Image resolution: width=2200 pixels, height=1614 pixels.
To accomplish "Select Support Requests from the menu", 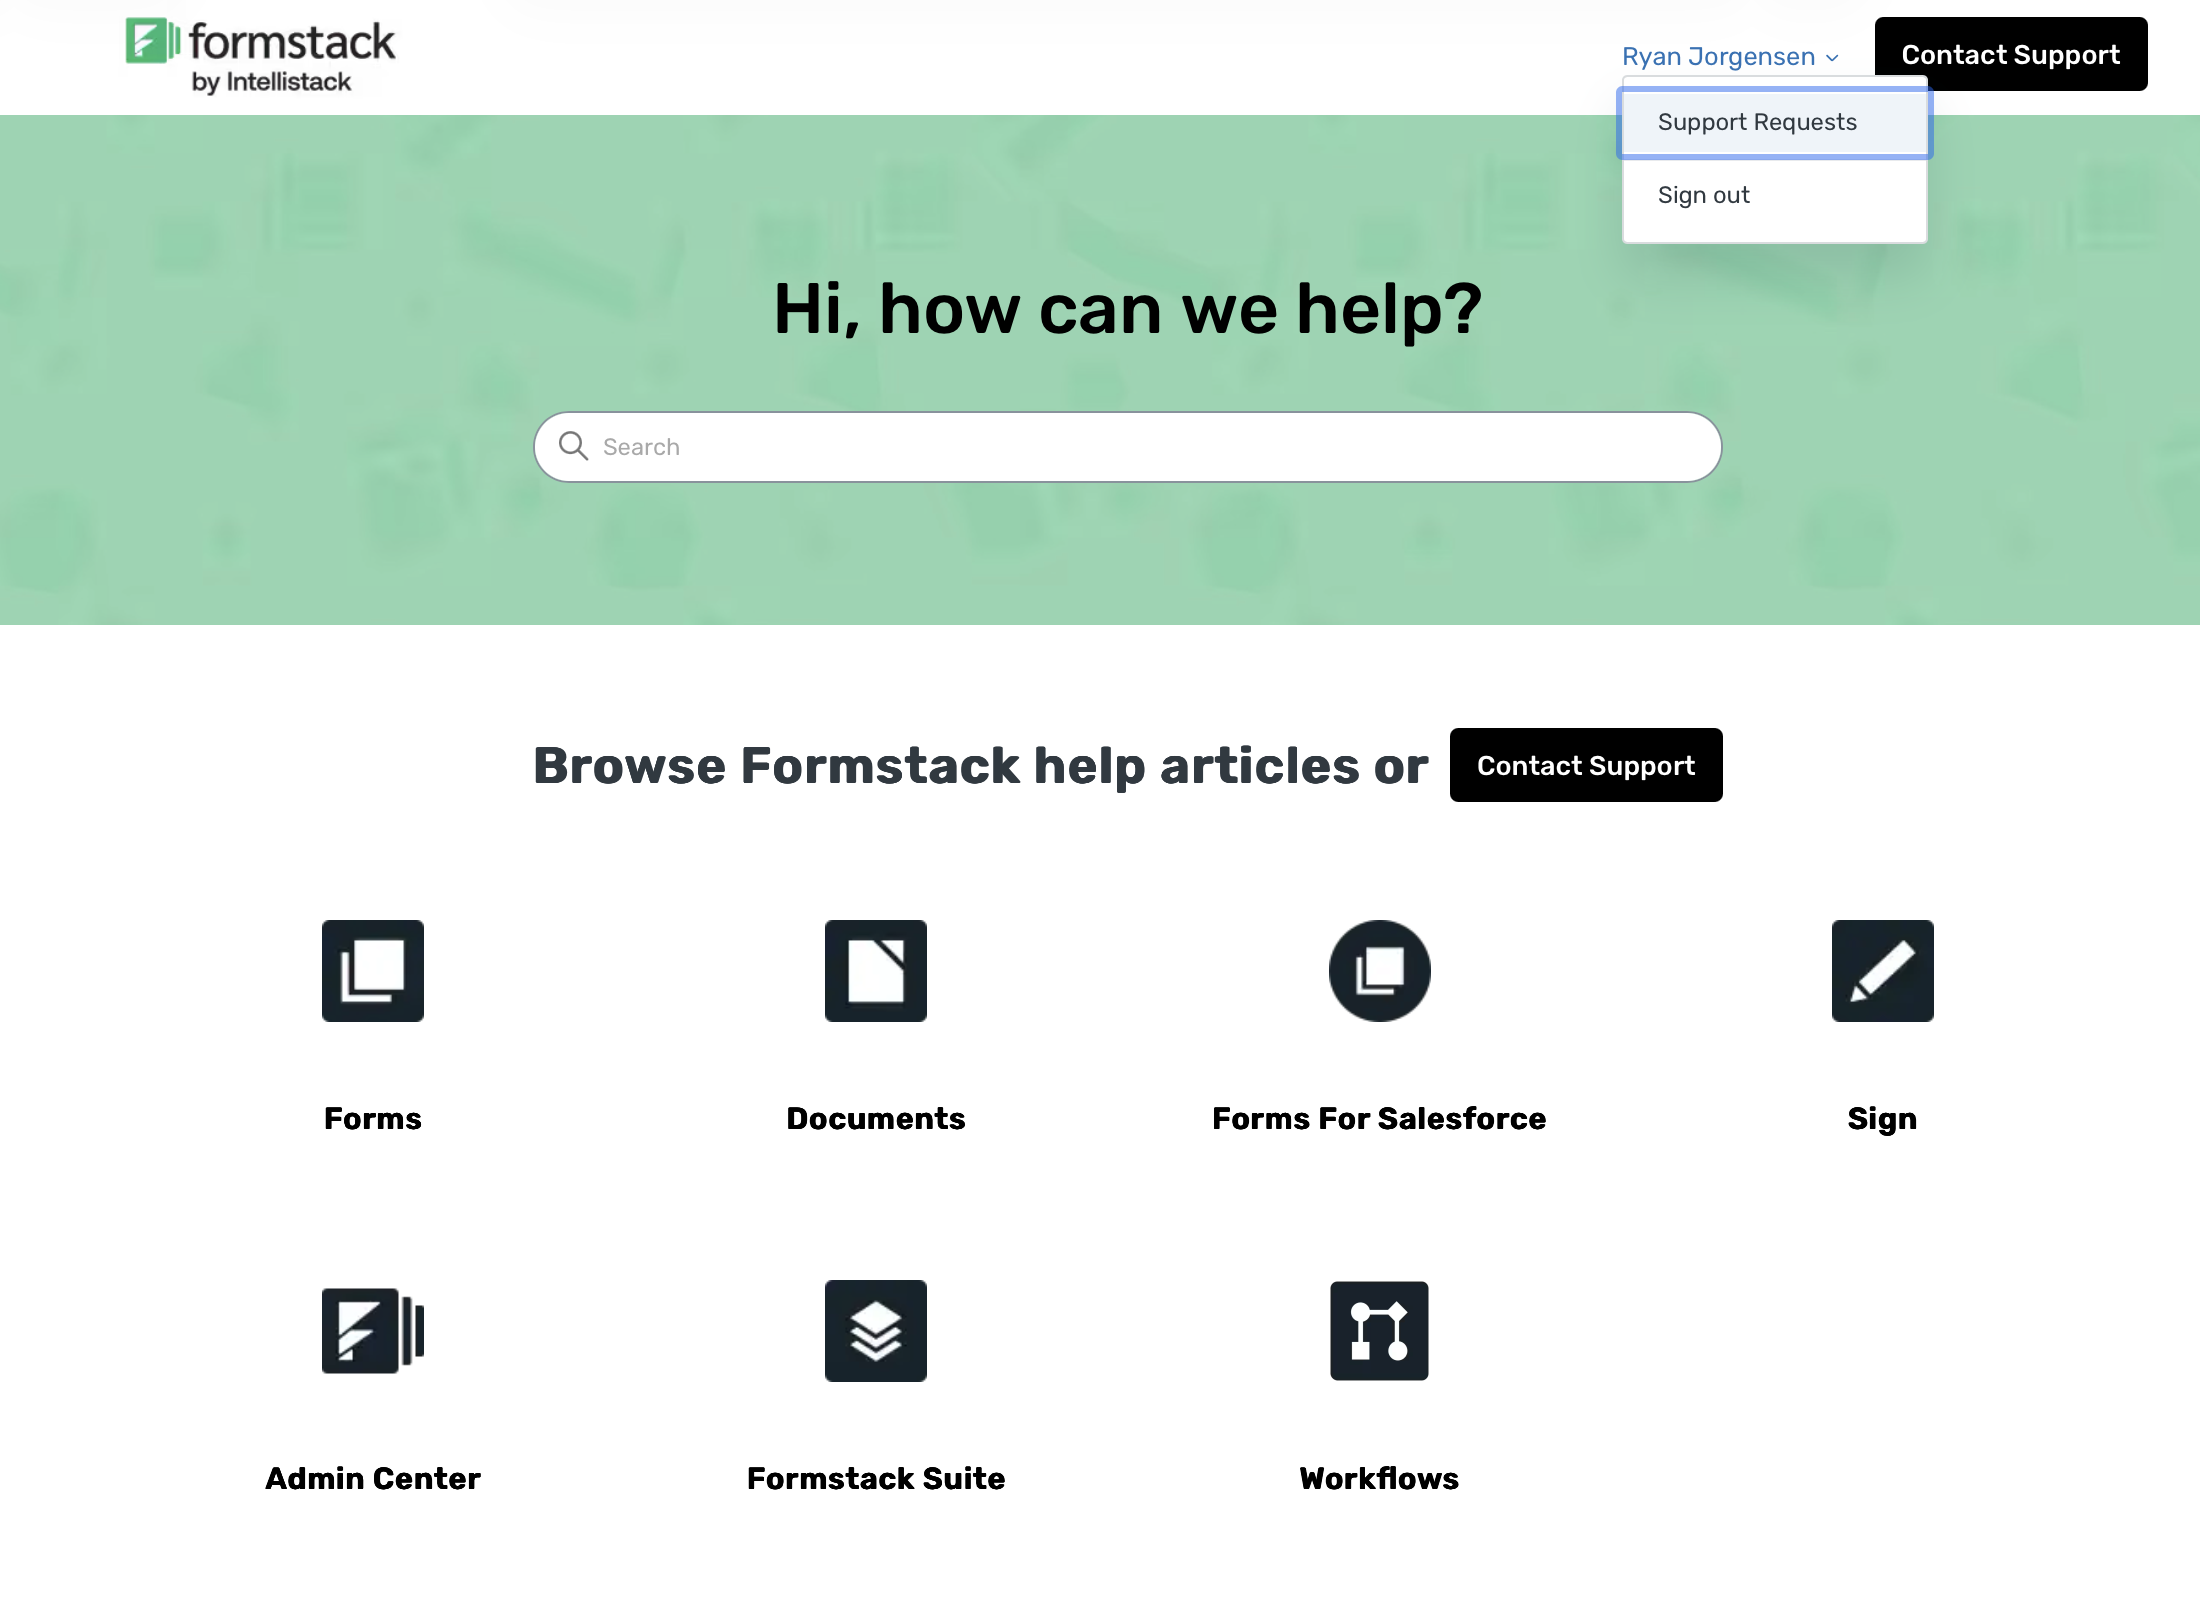I will coord(1757,122).
